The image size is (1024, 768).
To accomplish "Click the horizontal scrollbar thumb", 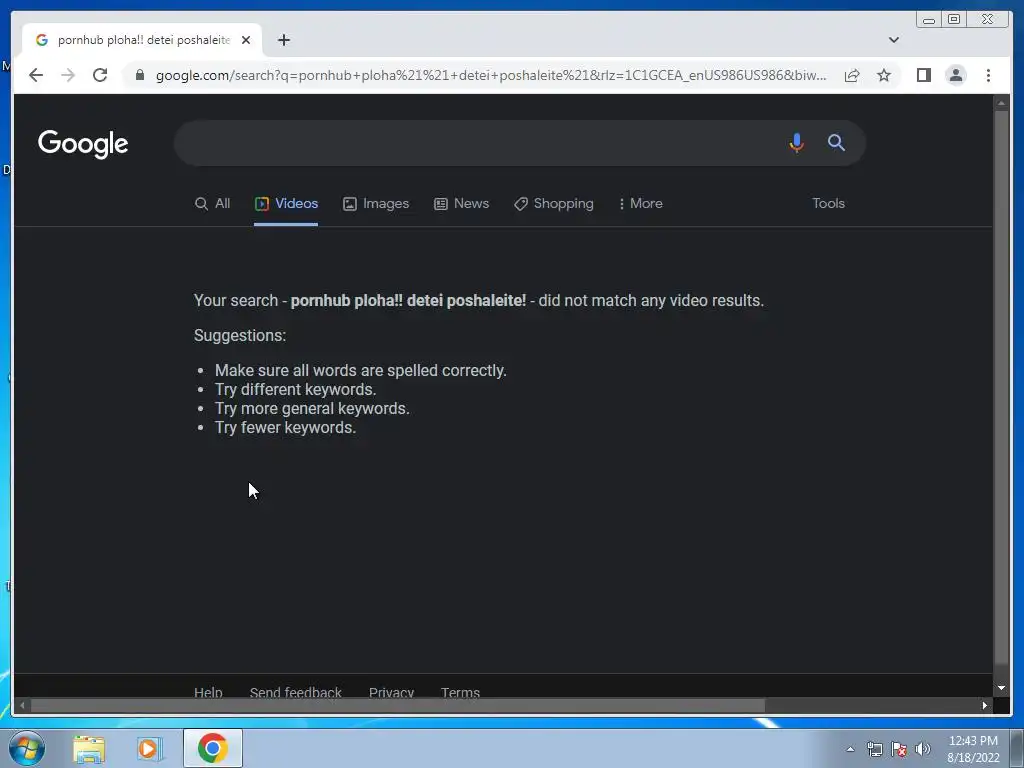I will (x=398, y=705).
